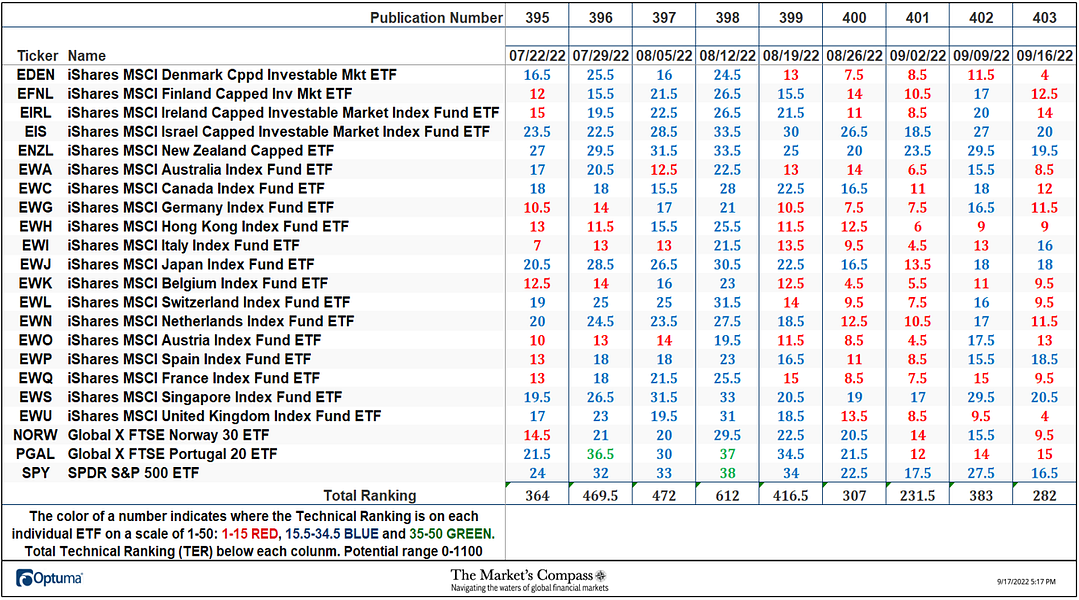Viewport: 1079px width, 600px height.
Task: Select the EWP ticker cell
Action: [35, 359]
